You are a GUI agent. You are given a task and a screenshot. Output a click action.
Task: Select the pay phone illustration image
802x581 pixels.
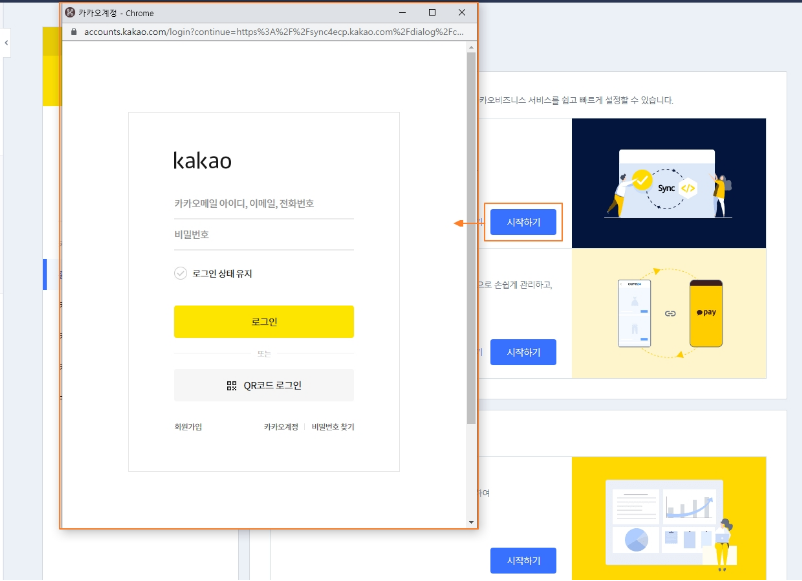pos(669,314)
